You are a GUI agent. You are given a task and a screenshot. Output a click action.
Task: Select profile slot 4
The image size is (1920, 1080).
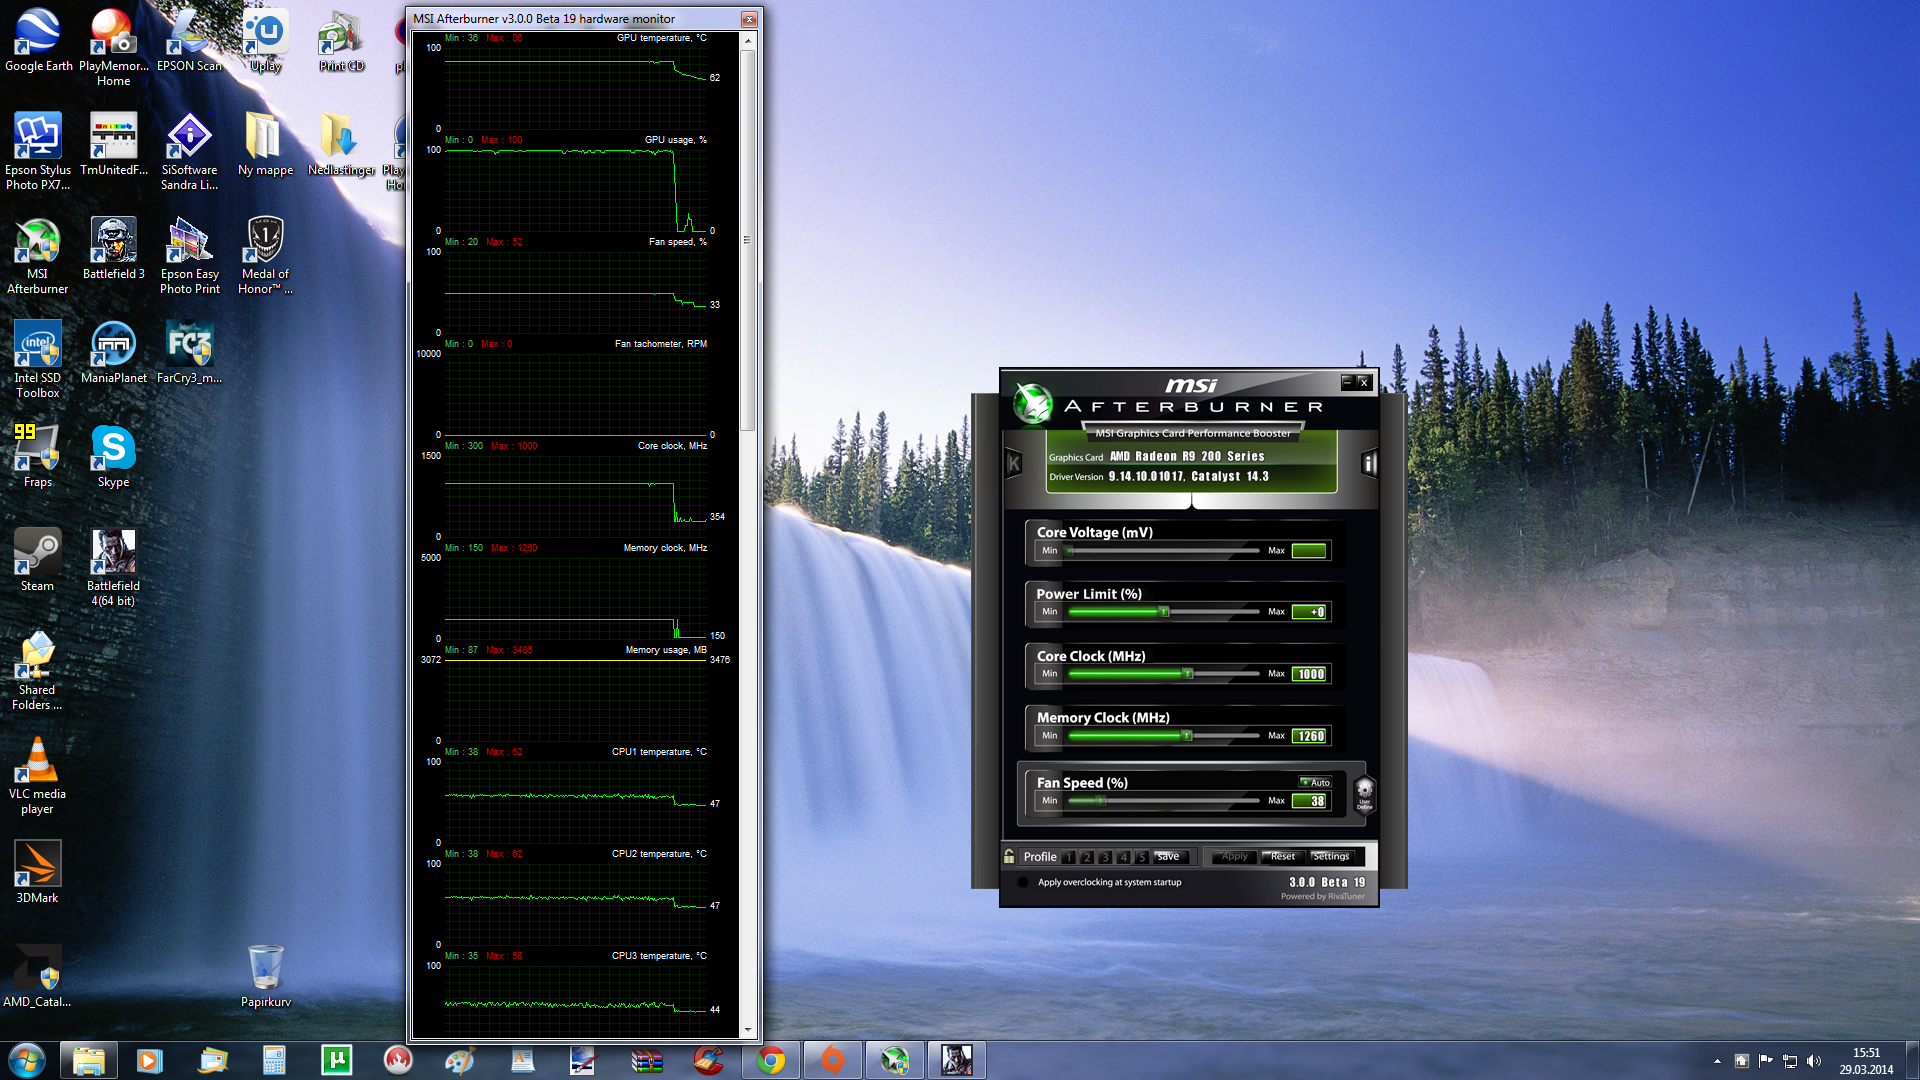(1123, 857)
